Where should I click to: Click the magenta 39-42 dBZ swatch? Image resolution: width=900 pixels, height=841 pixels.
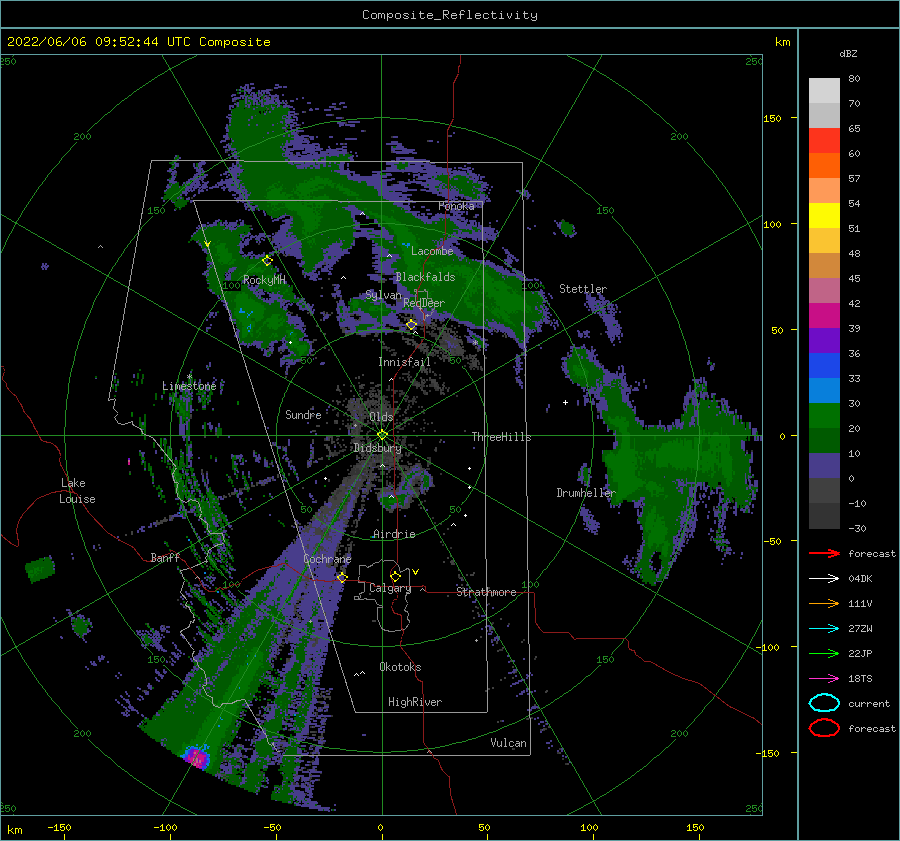click(824, 316)
